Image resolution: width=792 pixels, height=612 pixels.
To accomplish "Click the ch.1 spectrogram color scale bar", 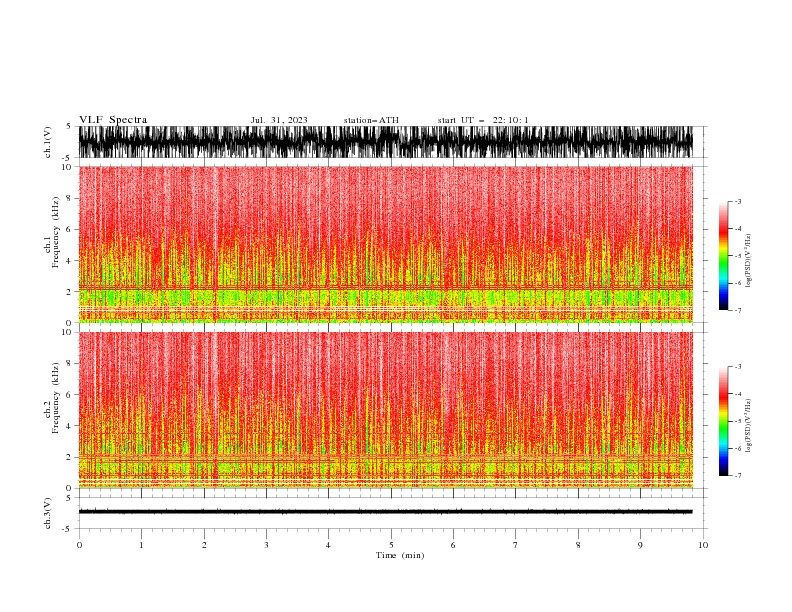I will (x=723, y=256).
